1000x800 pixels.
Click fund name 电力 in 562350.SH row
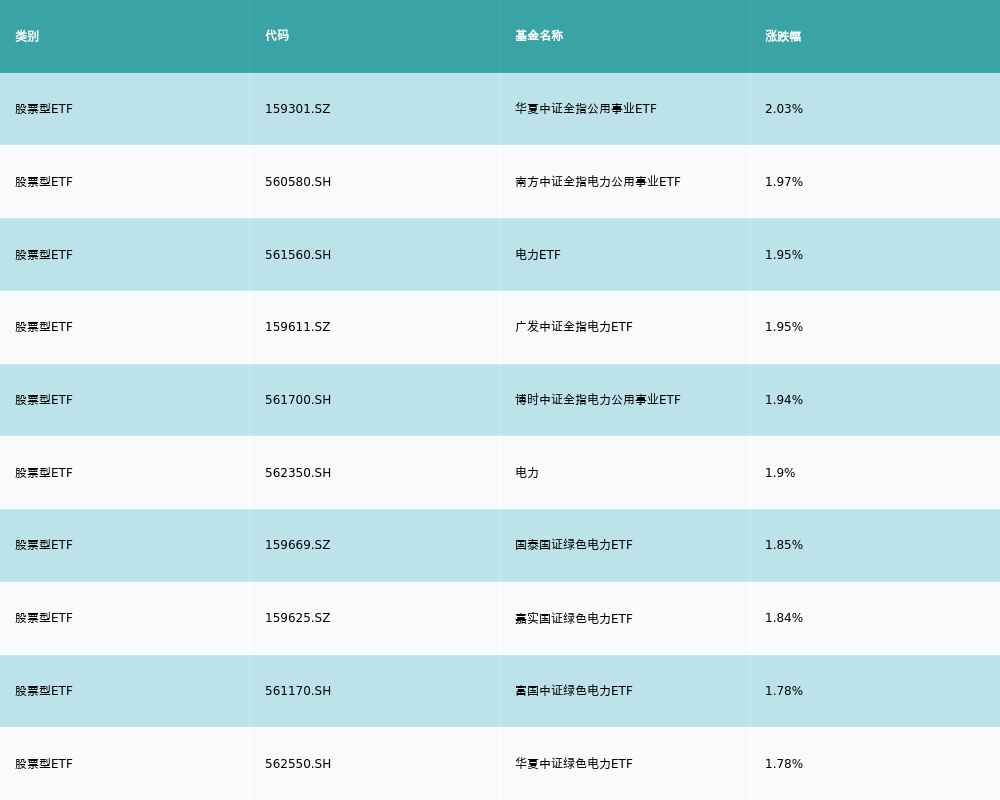click(x=527, y=473)
